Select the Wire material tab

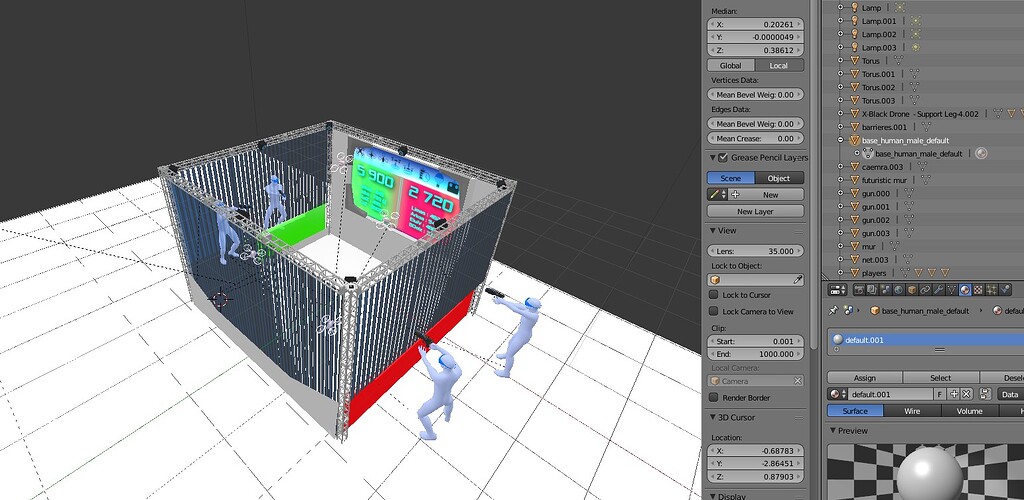912,411
